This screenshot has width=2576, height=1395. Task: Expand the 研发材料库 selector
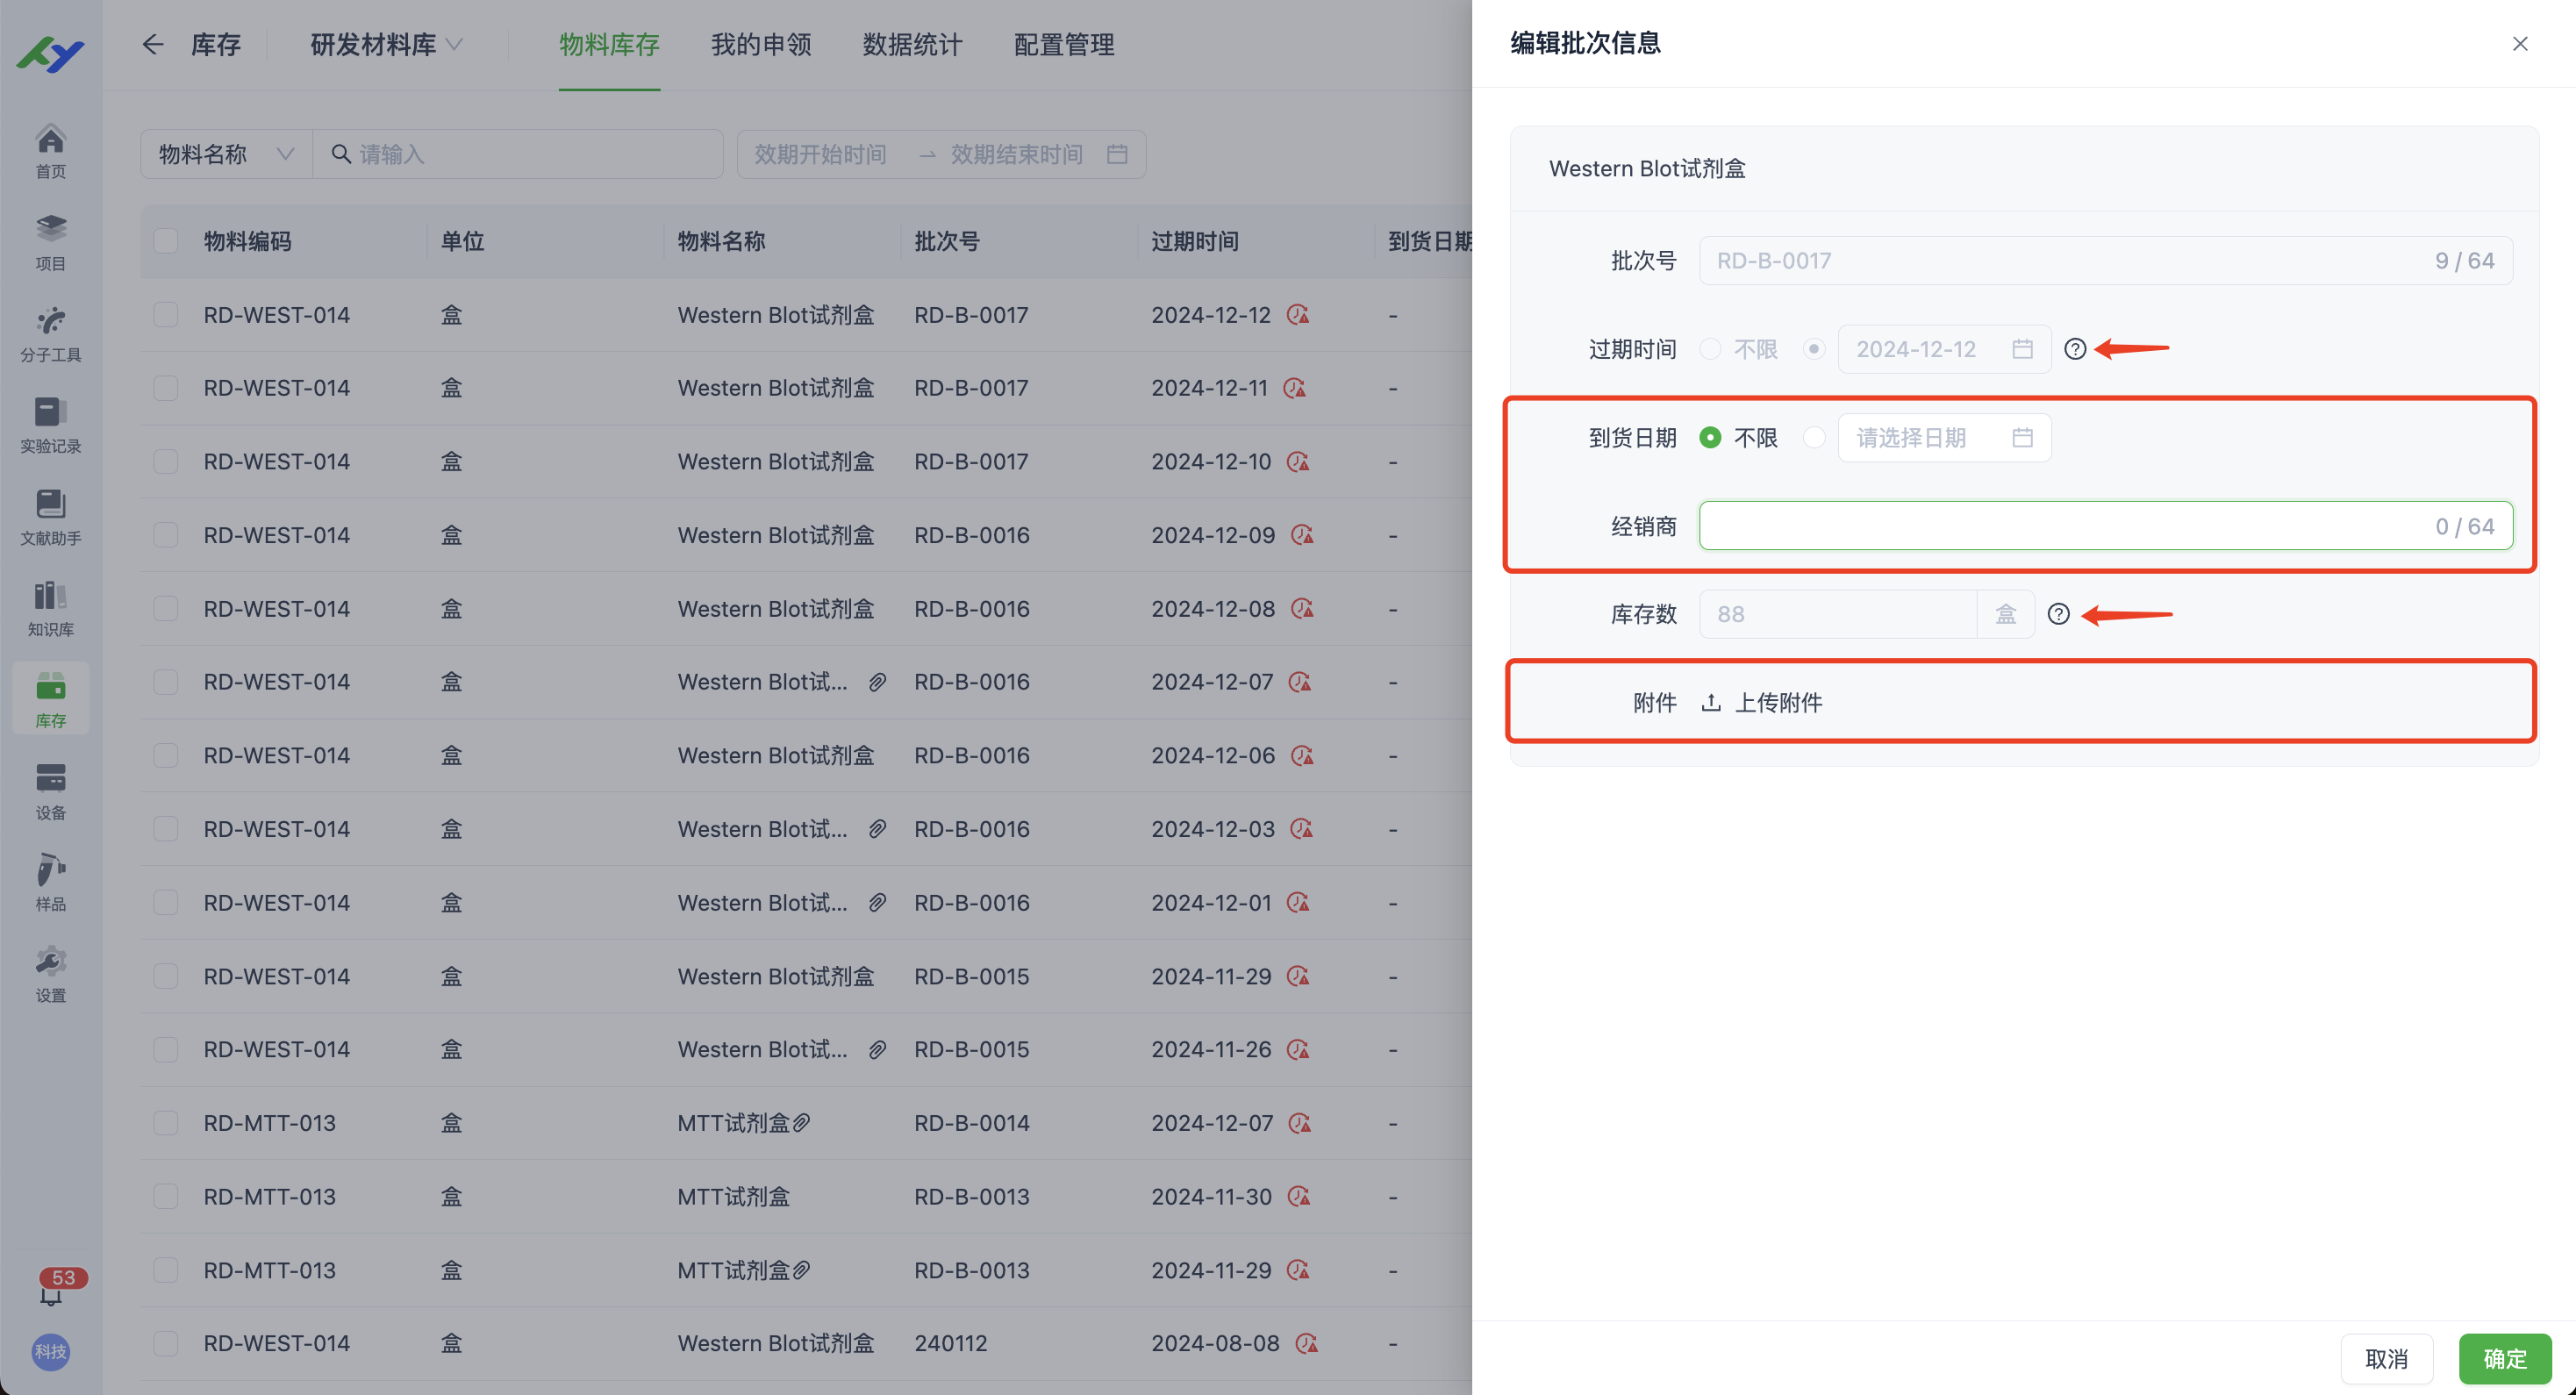(385, 44)
